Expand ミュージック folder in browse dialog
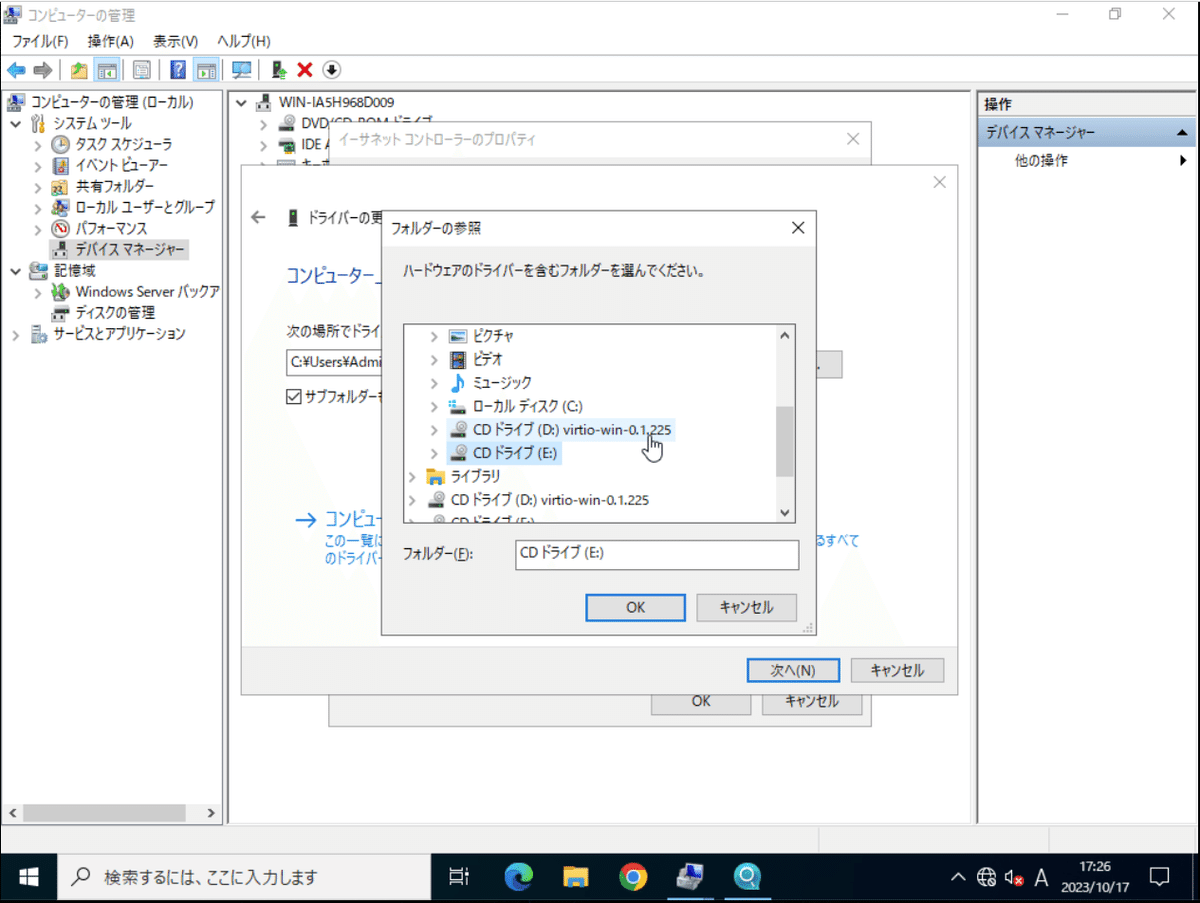1200x903 pixels. 434,382
